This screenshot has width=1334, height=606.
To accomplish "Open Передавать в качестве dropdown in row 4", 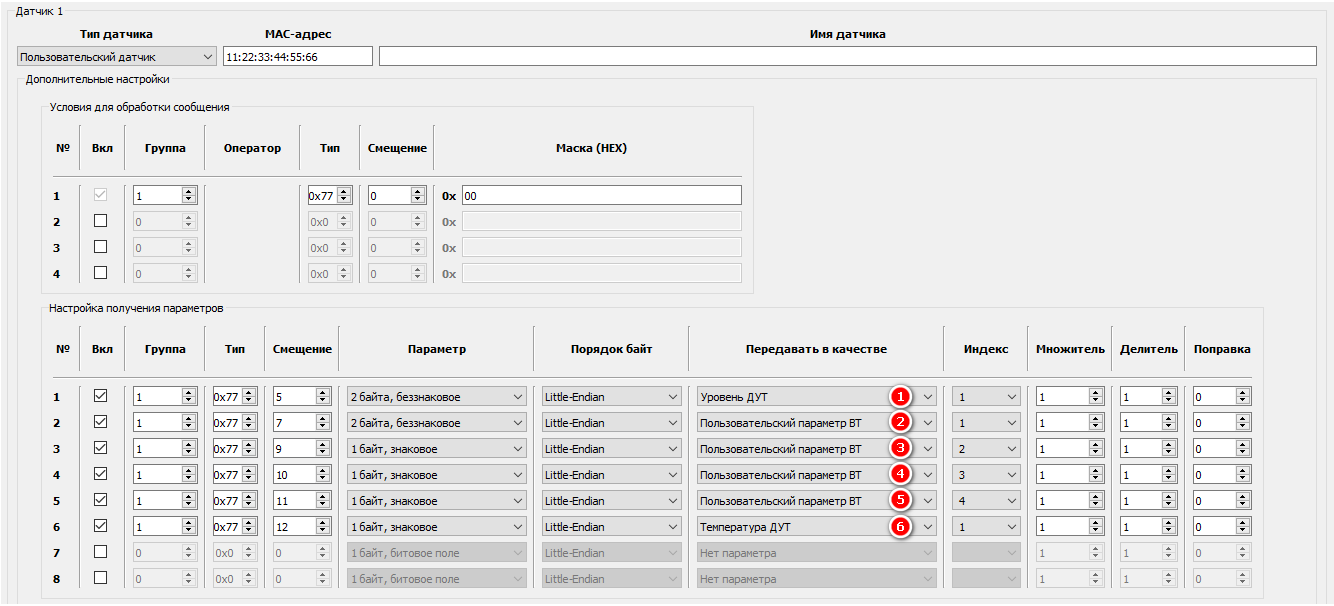I will [816, 475].
